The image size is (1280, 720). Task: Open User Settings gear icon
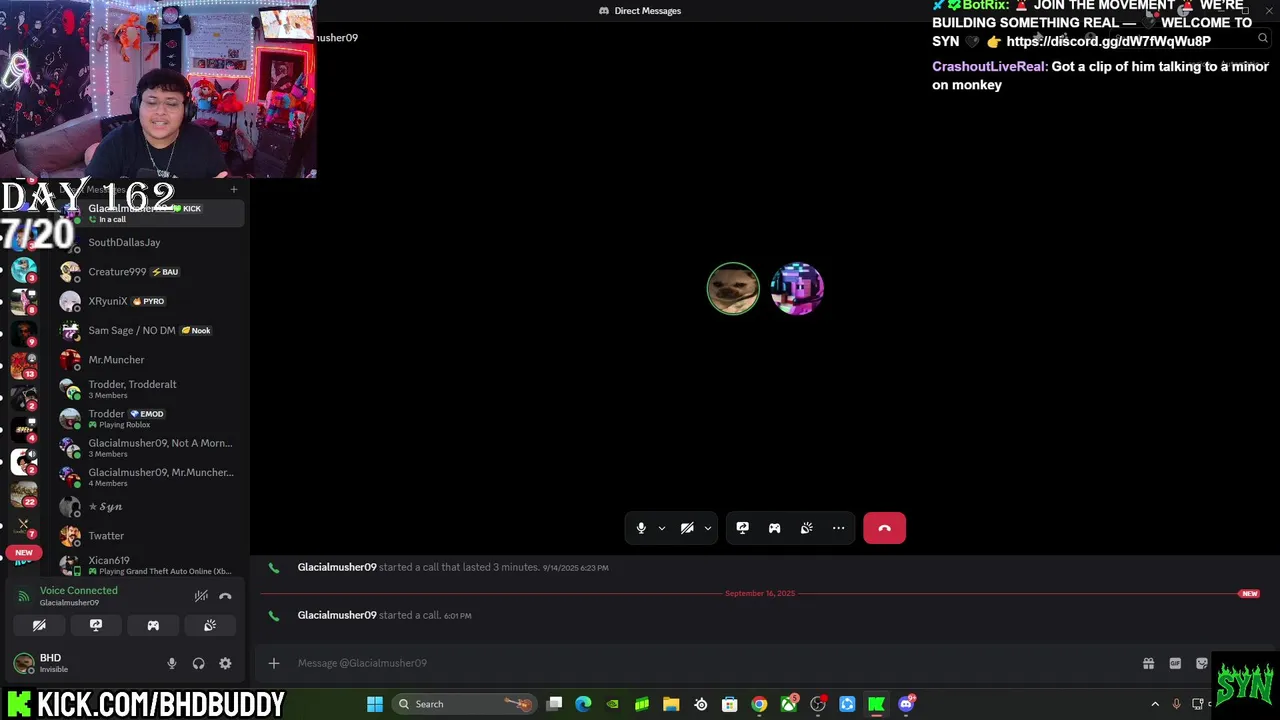[225, 663]
